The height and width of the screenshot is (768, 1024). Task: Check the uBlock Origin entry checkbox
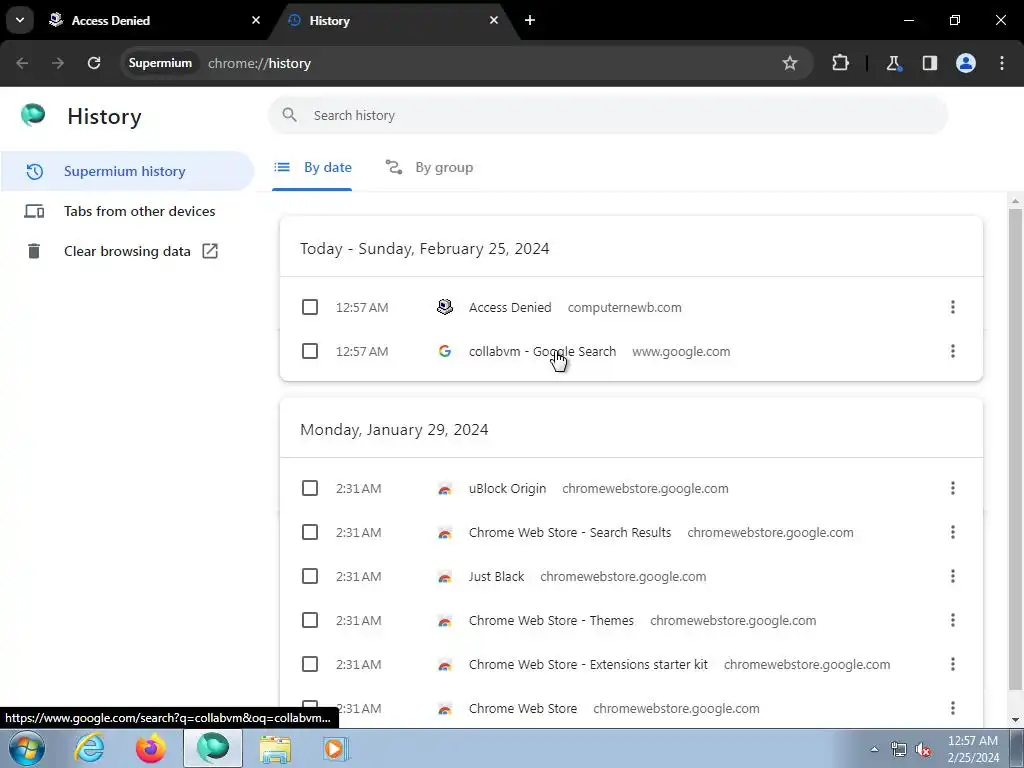pos(310,488)
